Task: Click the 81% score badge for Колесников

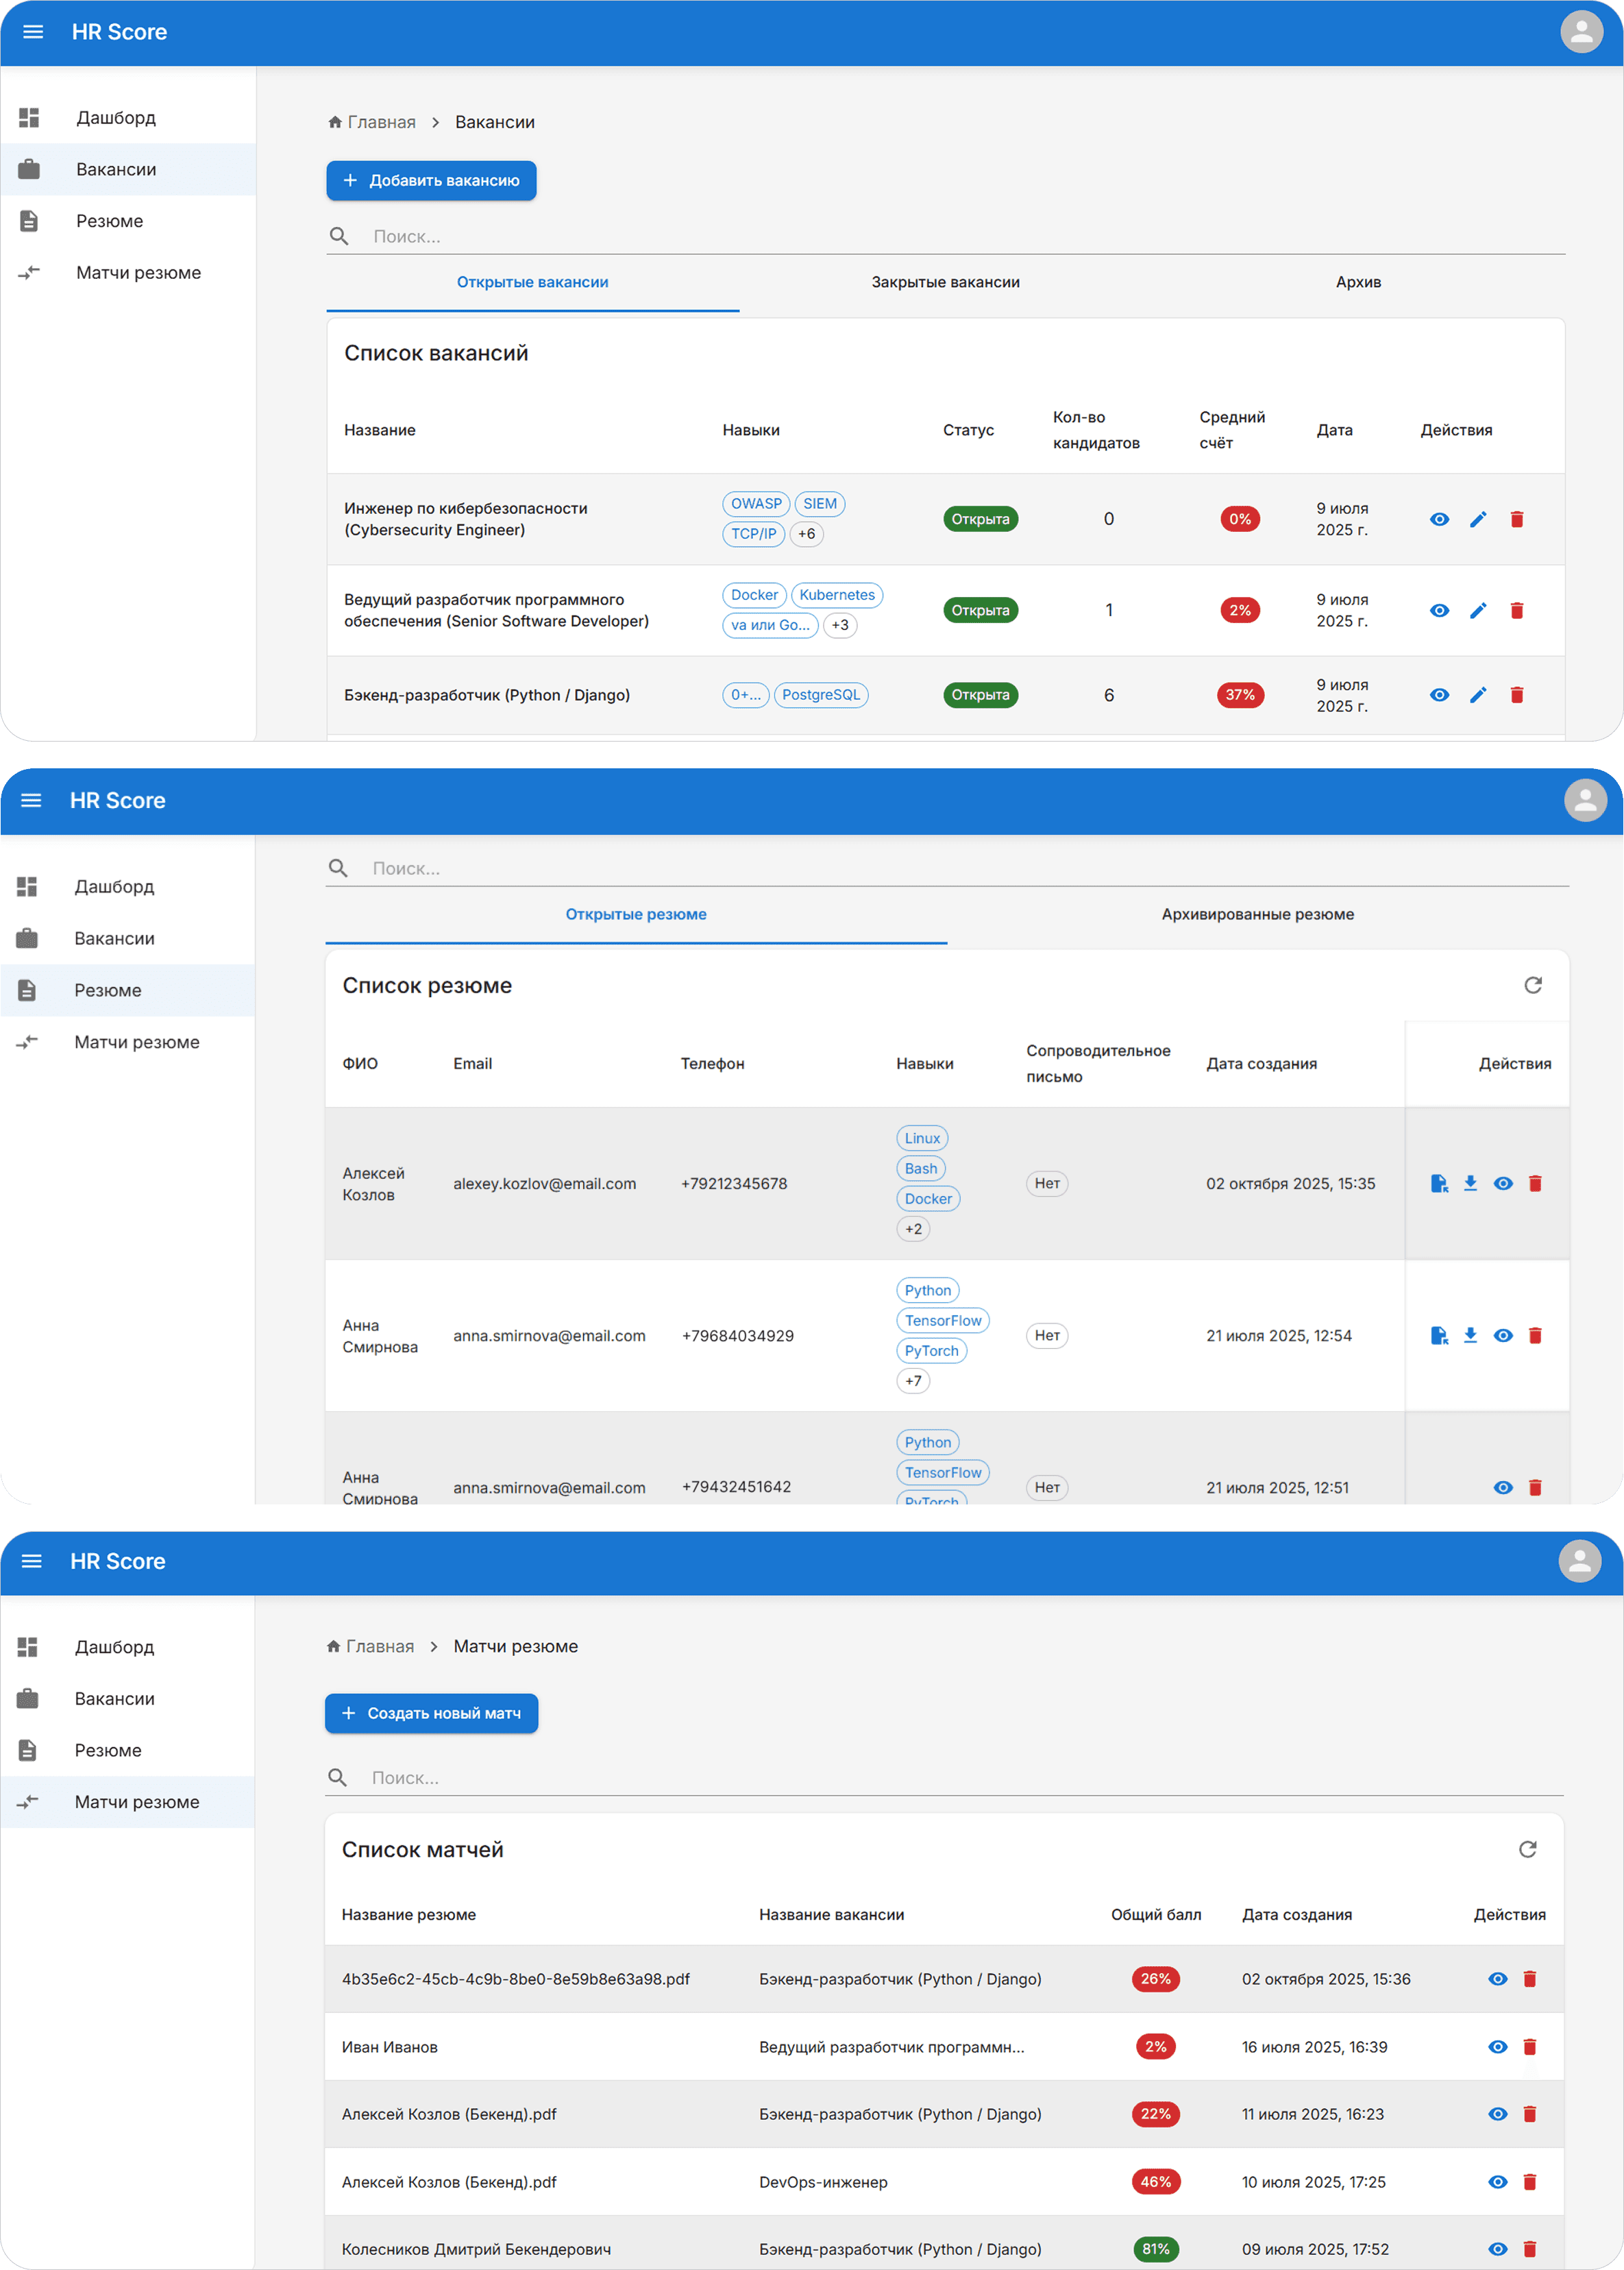Action: pos(1155,2249)
